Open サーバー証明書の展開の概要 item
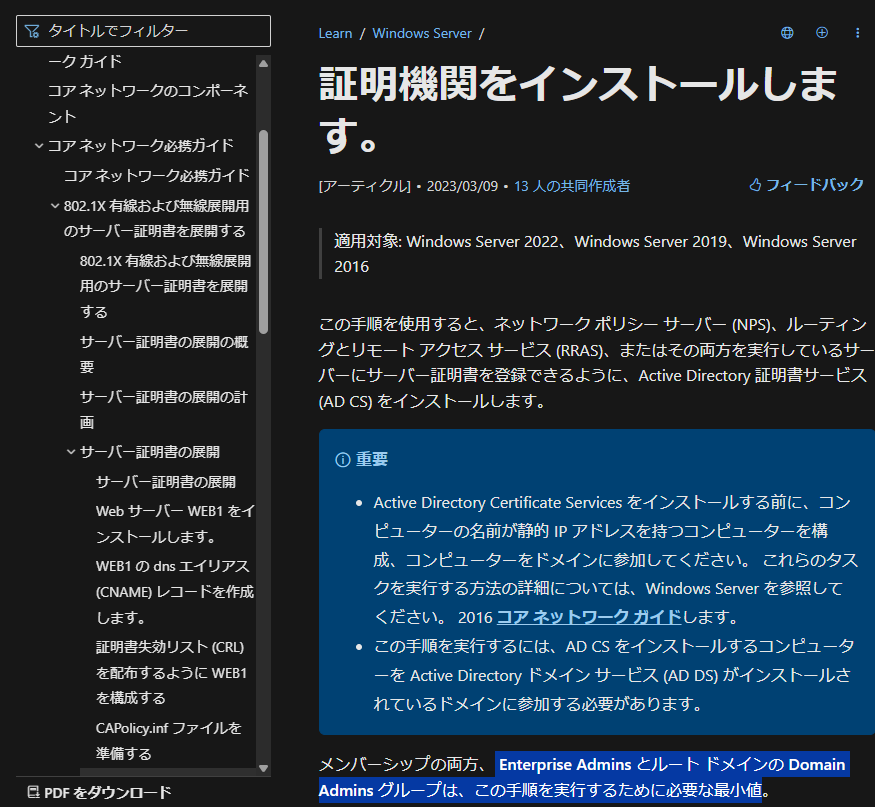This screenshot has height=807, width=875. click(164, 354)
